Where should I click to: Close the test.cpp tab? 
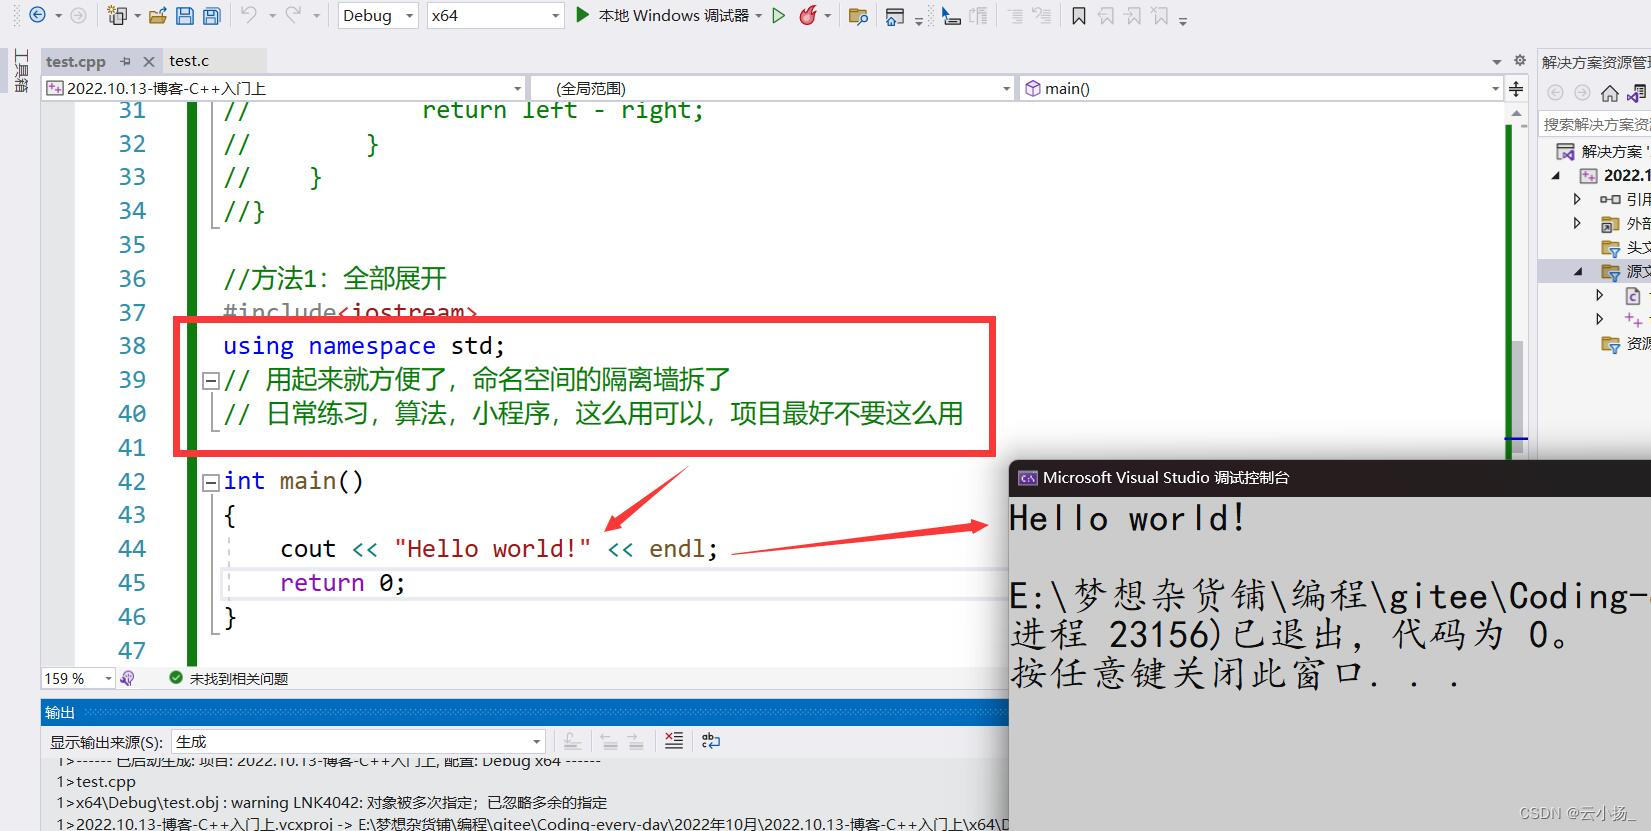click(149, 61)
